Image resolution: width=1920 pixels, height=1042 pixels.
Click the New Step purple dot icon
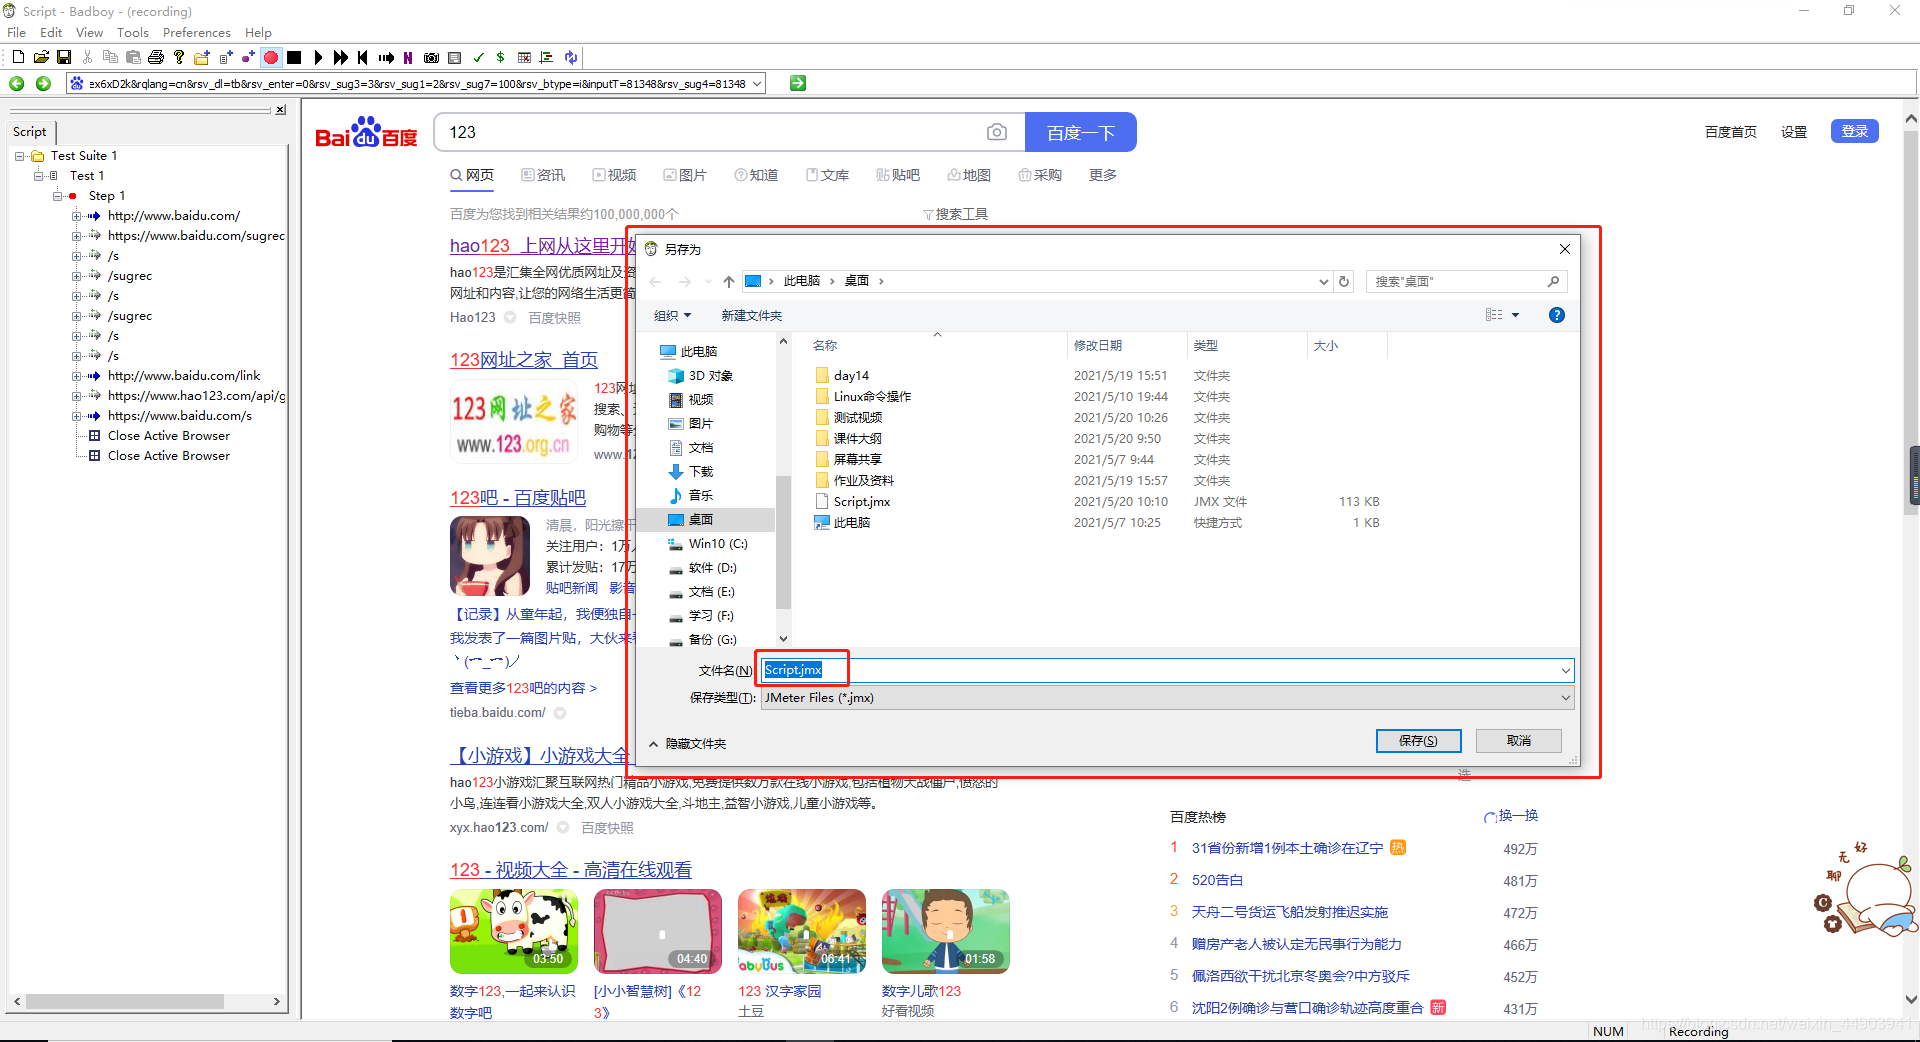click(x=248, y=57)
